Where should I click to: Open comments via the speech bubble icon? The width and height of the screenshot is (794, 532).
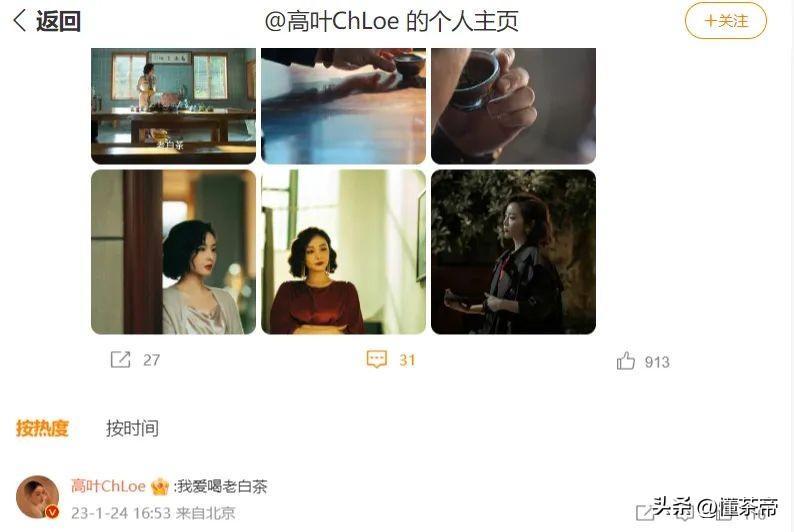(377, 359)
